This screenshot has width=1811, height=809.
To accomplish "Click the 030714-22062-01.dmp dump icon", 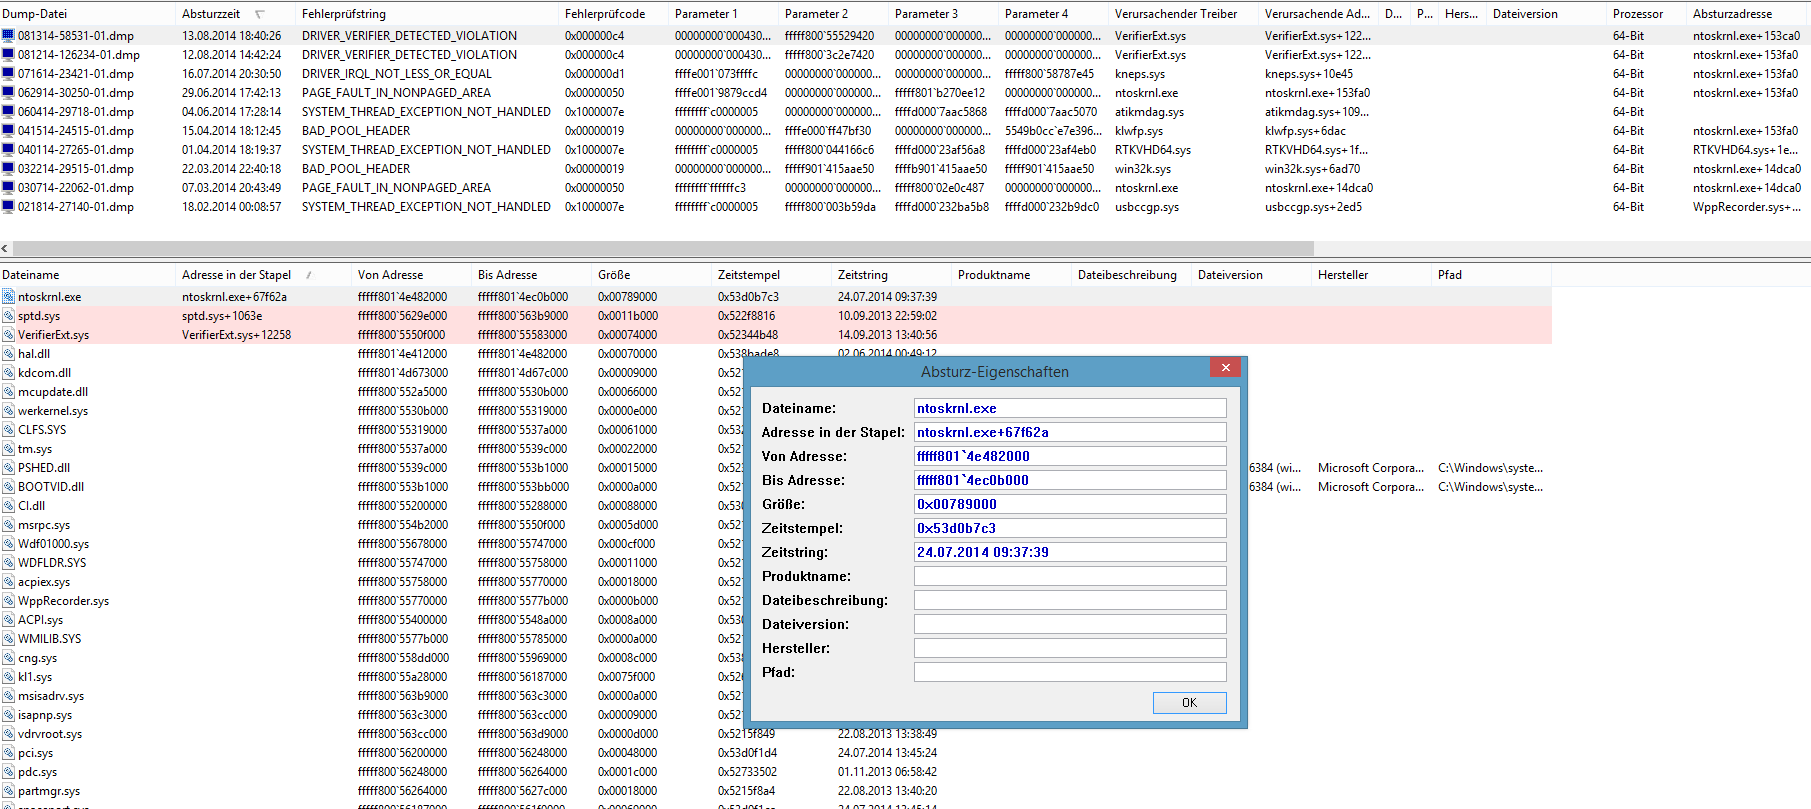I will tap(8, 187).
